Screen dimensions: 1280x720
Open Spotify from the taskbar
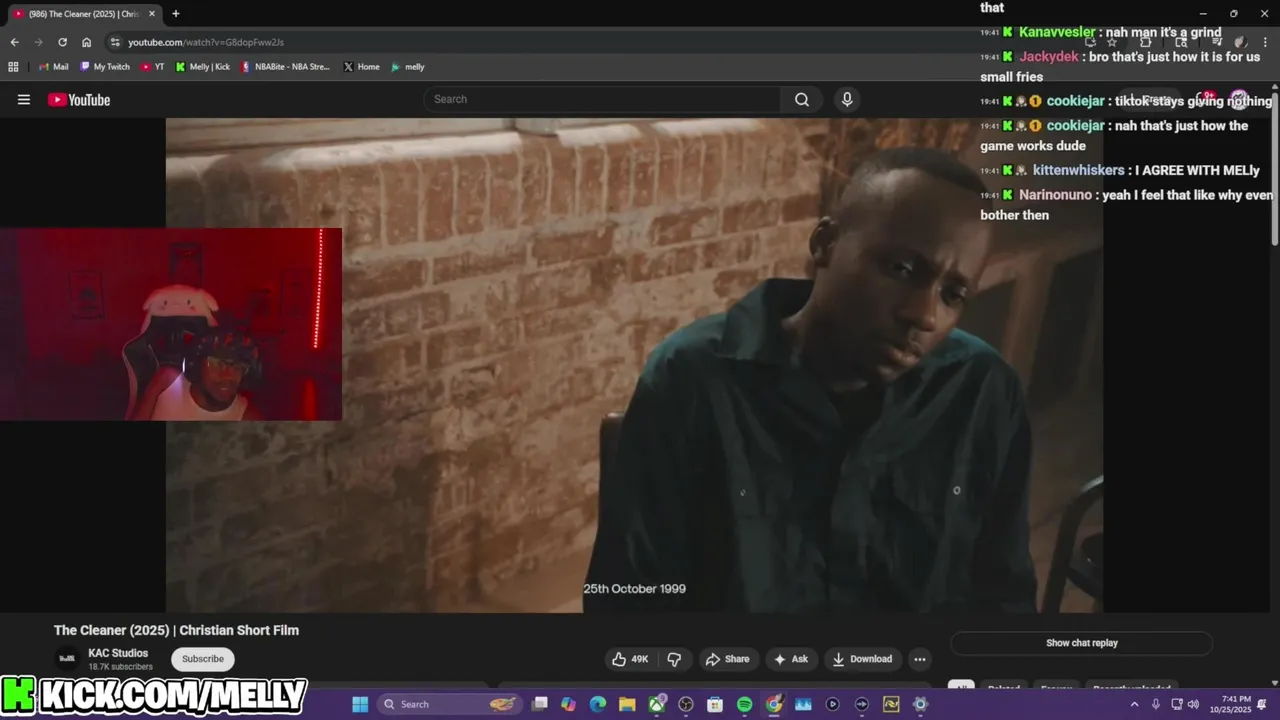click(x=744, y=704)
